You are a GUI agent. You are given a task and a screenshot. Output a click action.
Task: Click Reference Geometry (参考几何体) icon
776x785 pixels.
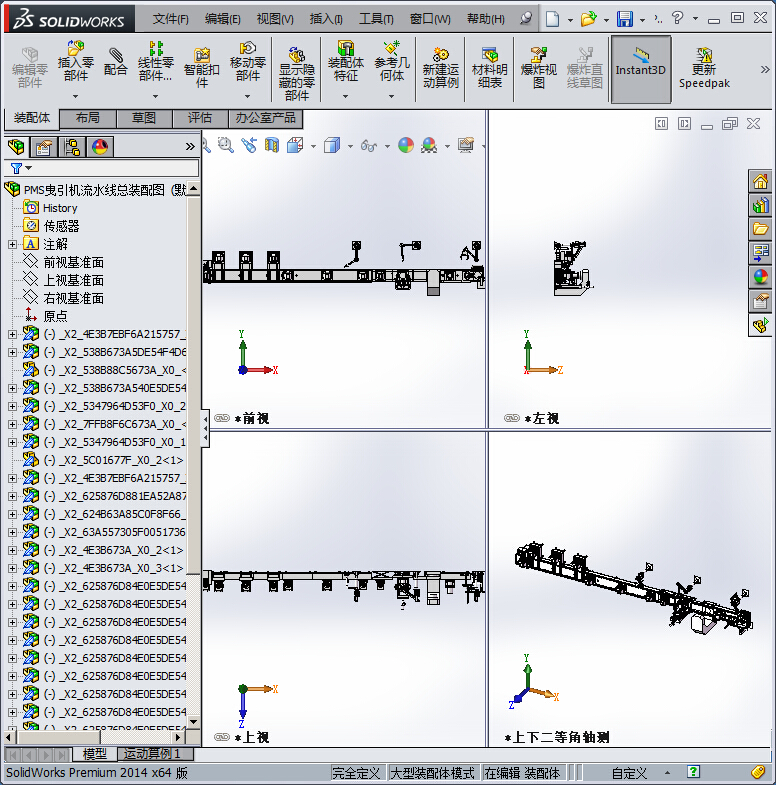(392, 62)
